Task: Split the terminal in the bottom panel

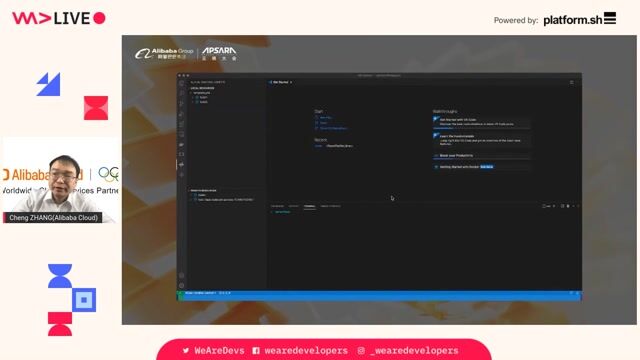Action: tap(562, 206)
